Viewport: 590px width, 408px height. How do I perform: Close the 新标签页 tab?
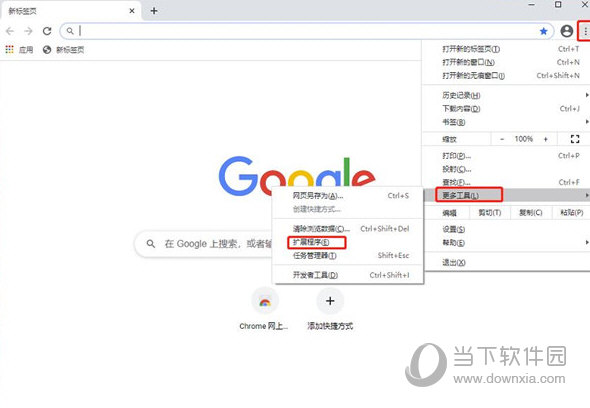(132, 11)
